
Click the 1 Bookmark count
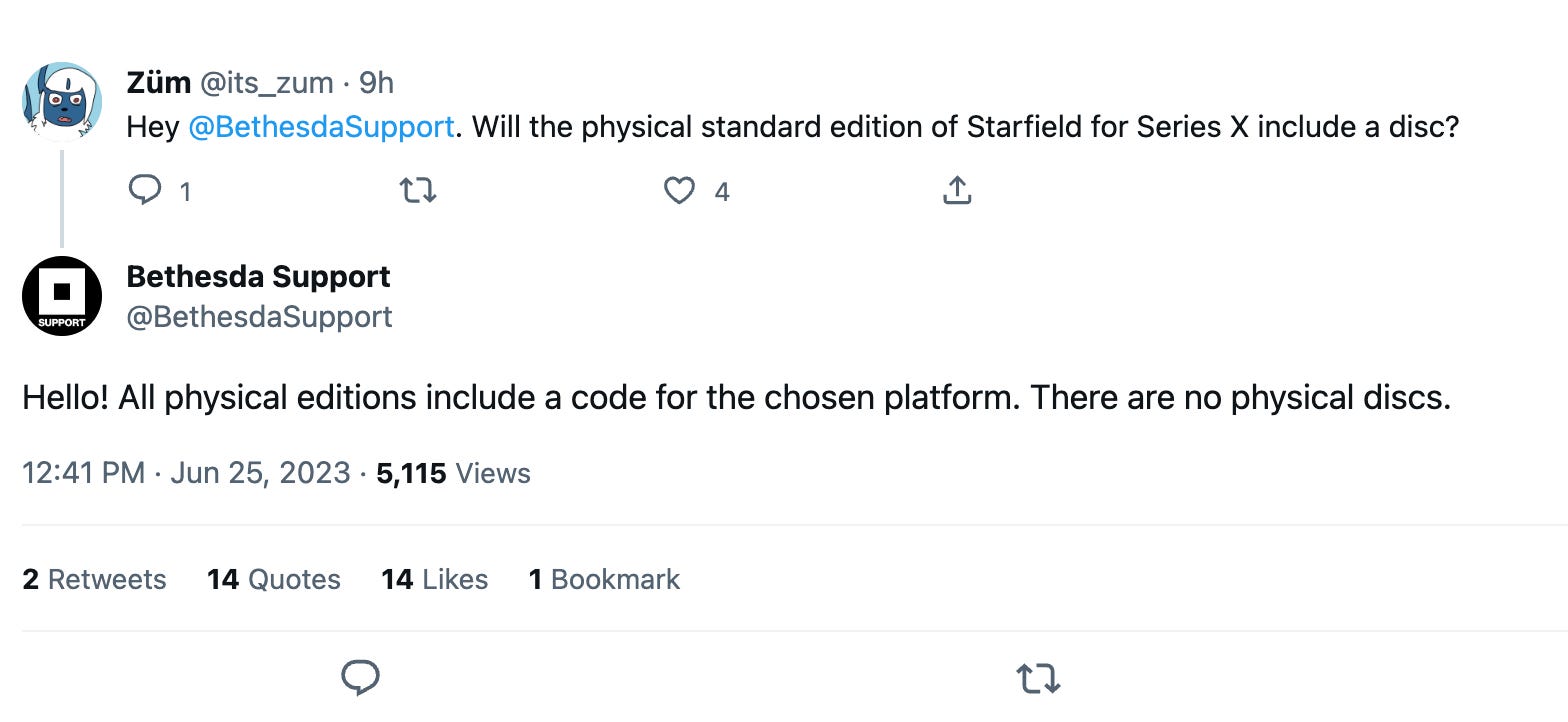point(604,579)
